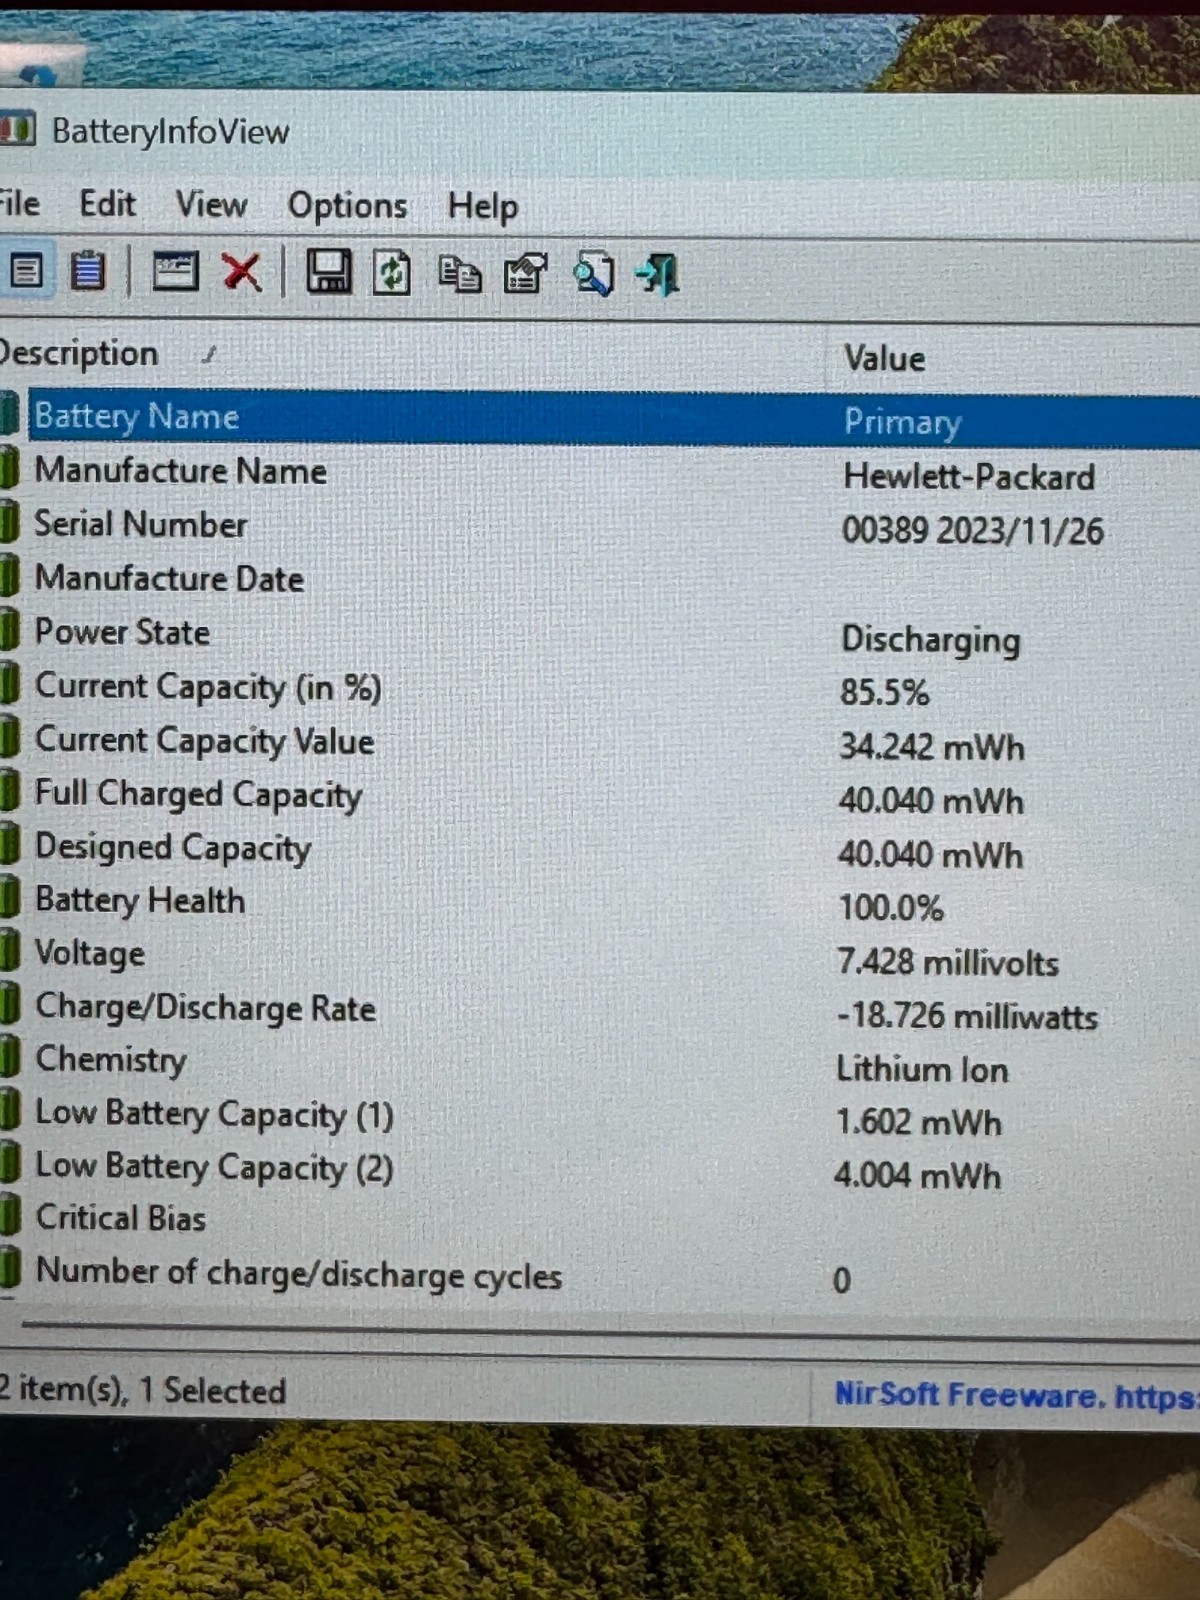Screen dimensions: 1200x1600
Task: Click the BatteryInfoView title bar app icon
Action: 17,129
